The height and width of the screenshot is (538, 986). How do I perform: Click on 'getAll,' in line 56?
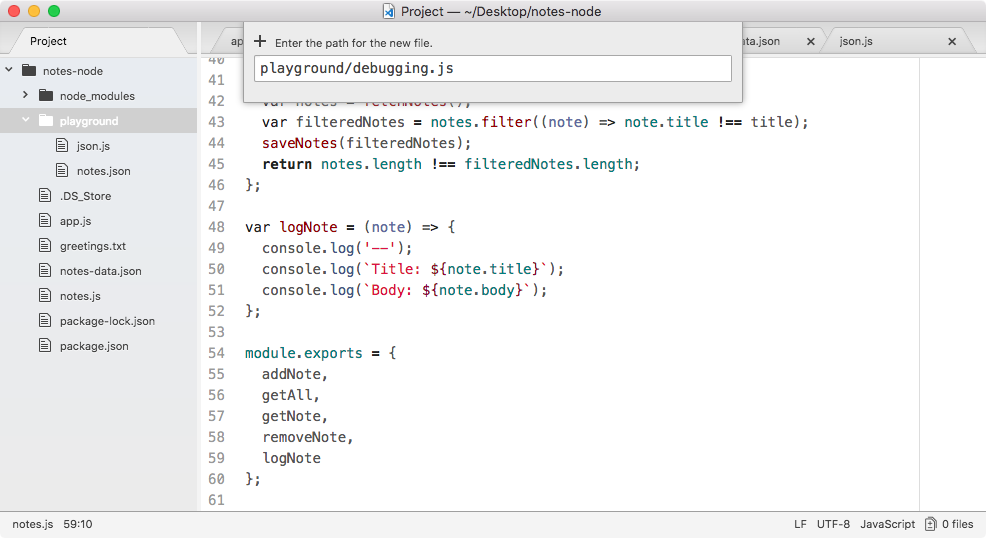[x=291, y=395]
